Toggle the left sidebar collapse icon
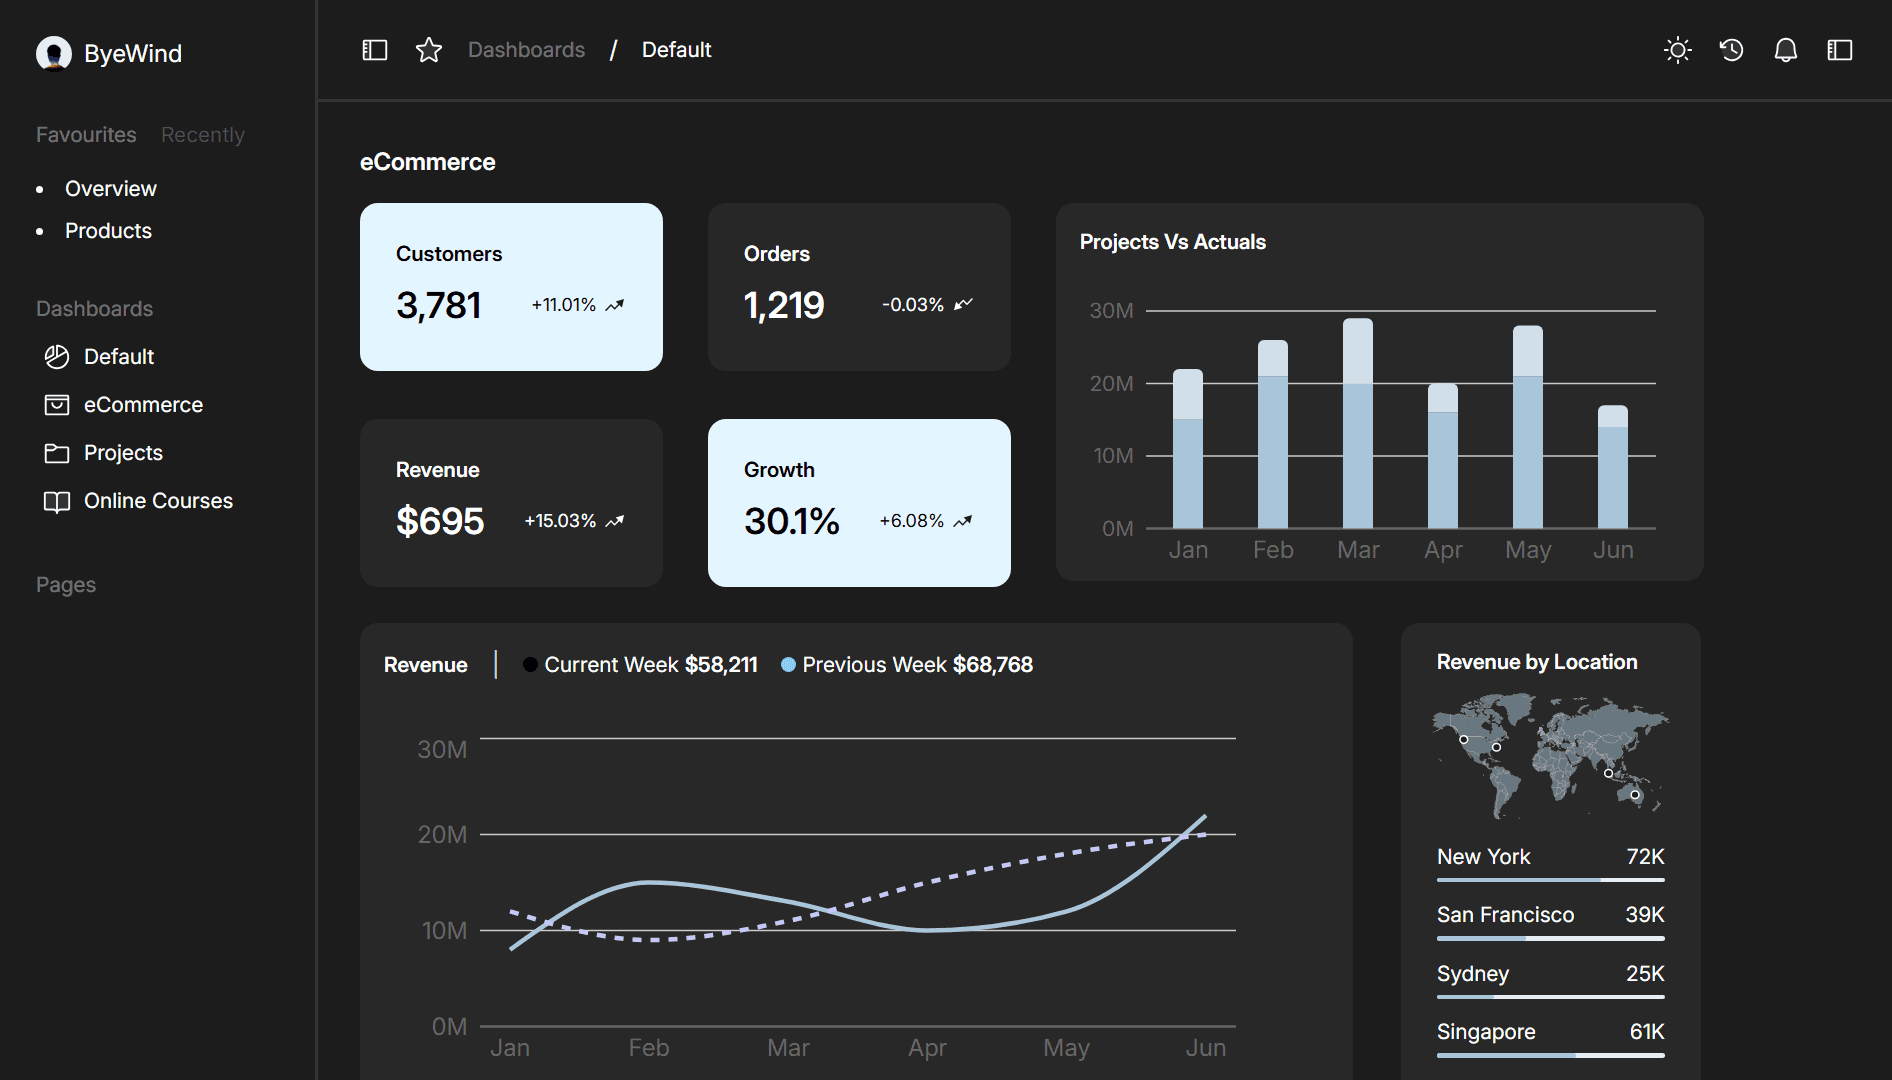The height and width of the screenshot is (1080, 1892). [374, 49]
